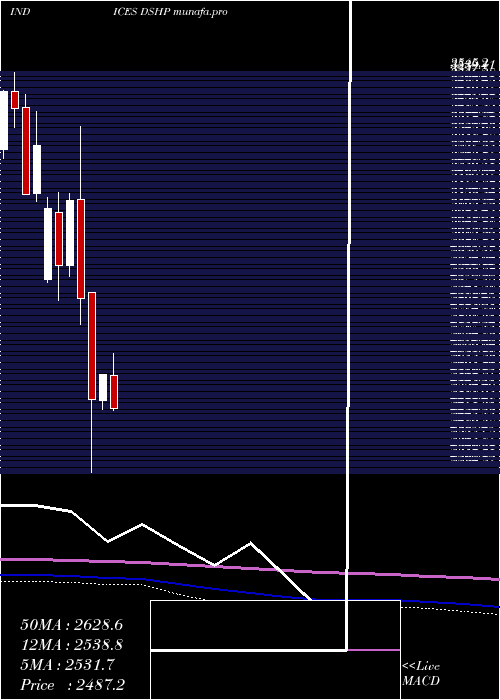Click the '5MA : 2531.7' value text
500x700 pixels.
tap(67, 665)
